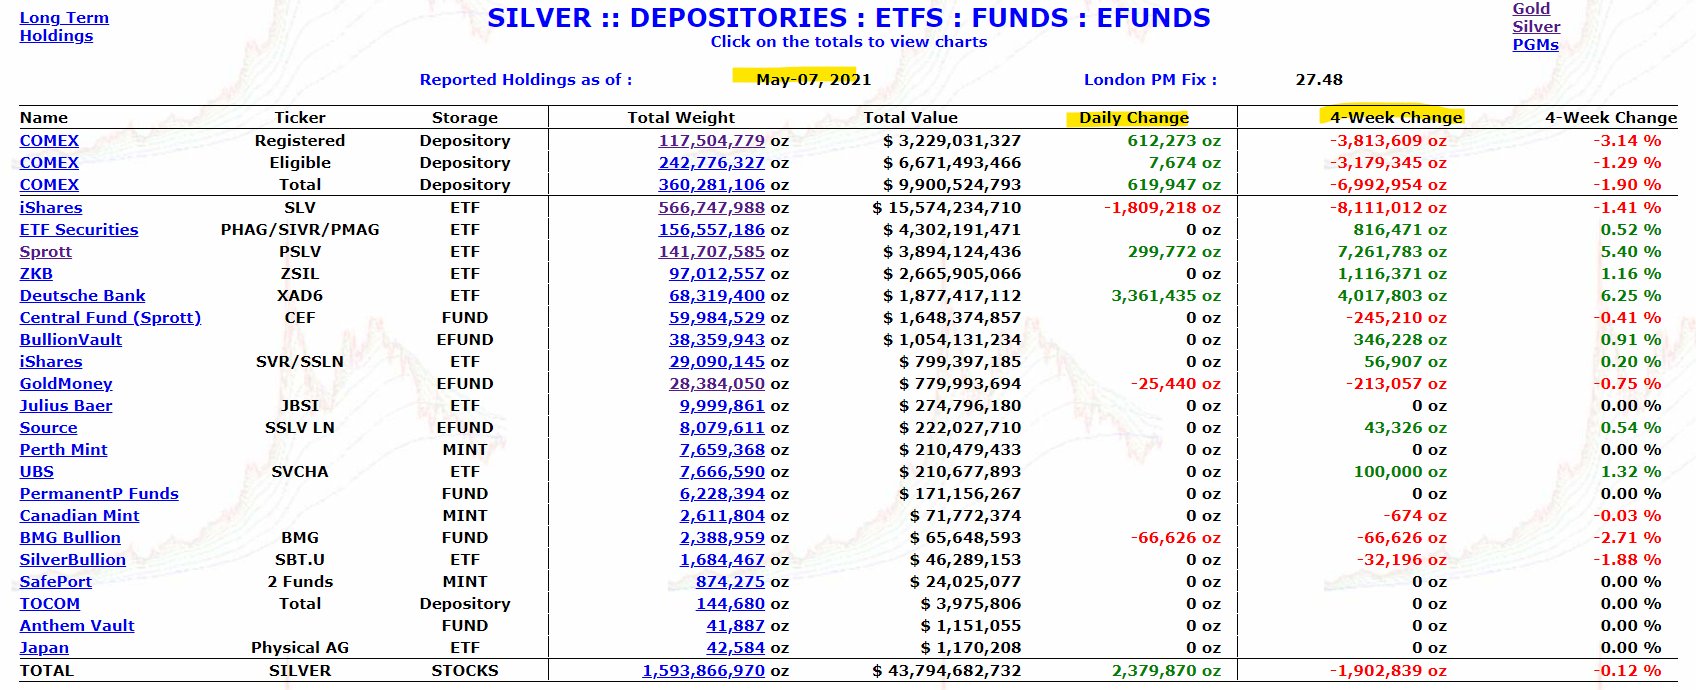Viewport: 1696px width, 690px height.
Task: Open the 2,388,959 oz BMG total
Action: pos(722,538)
